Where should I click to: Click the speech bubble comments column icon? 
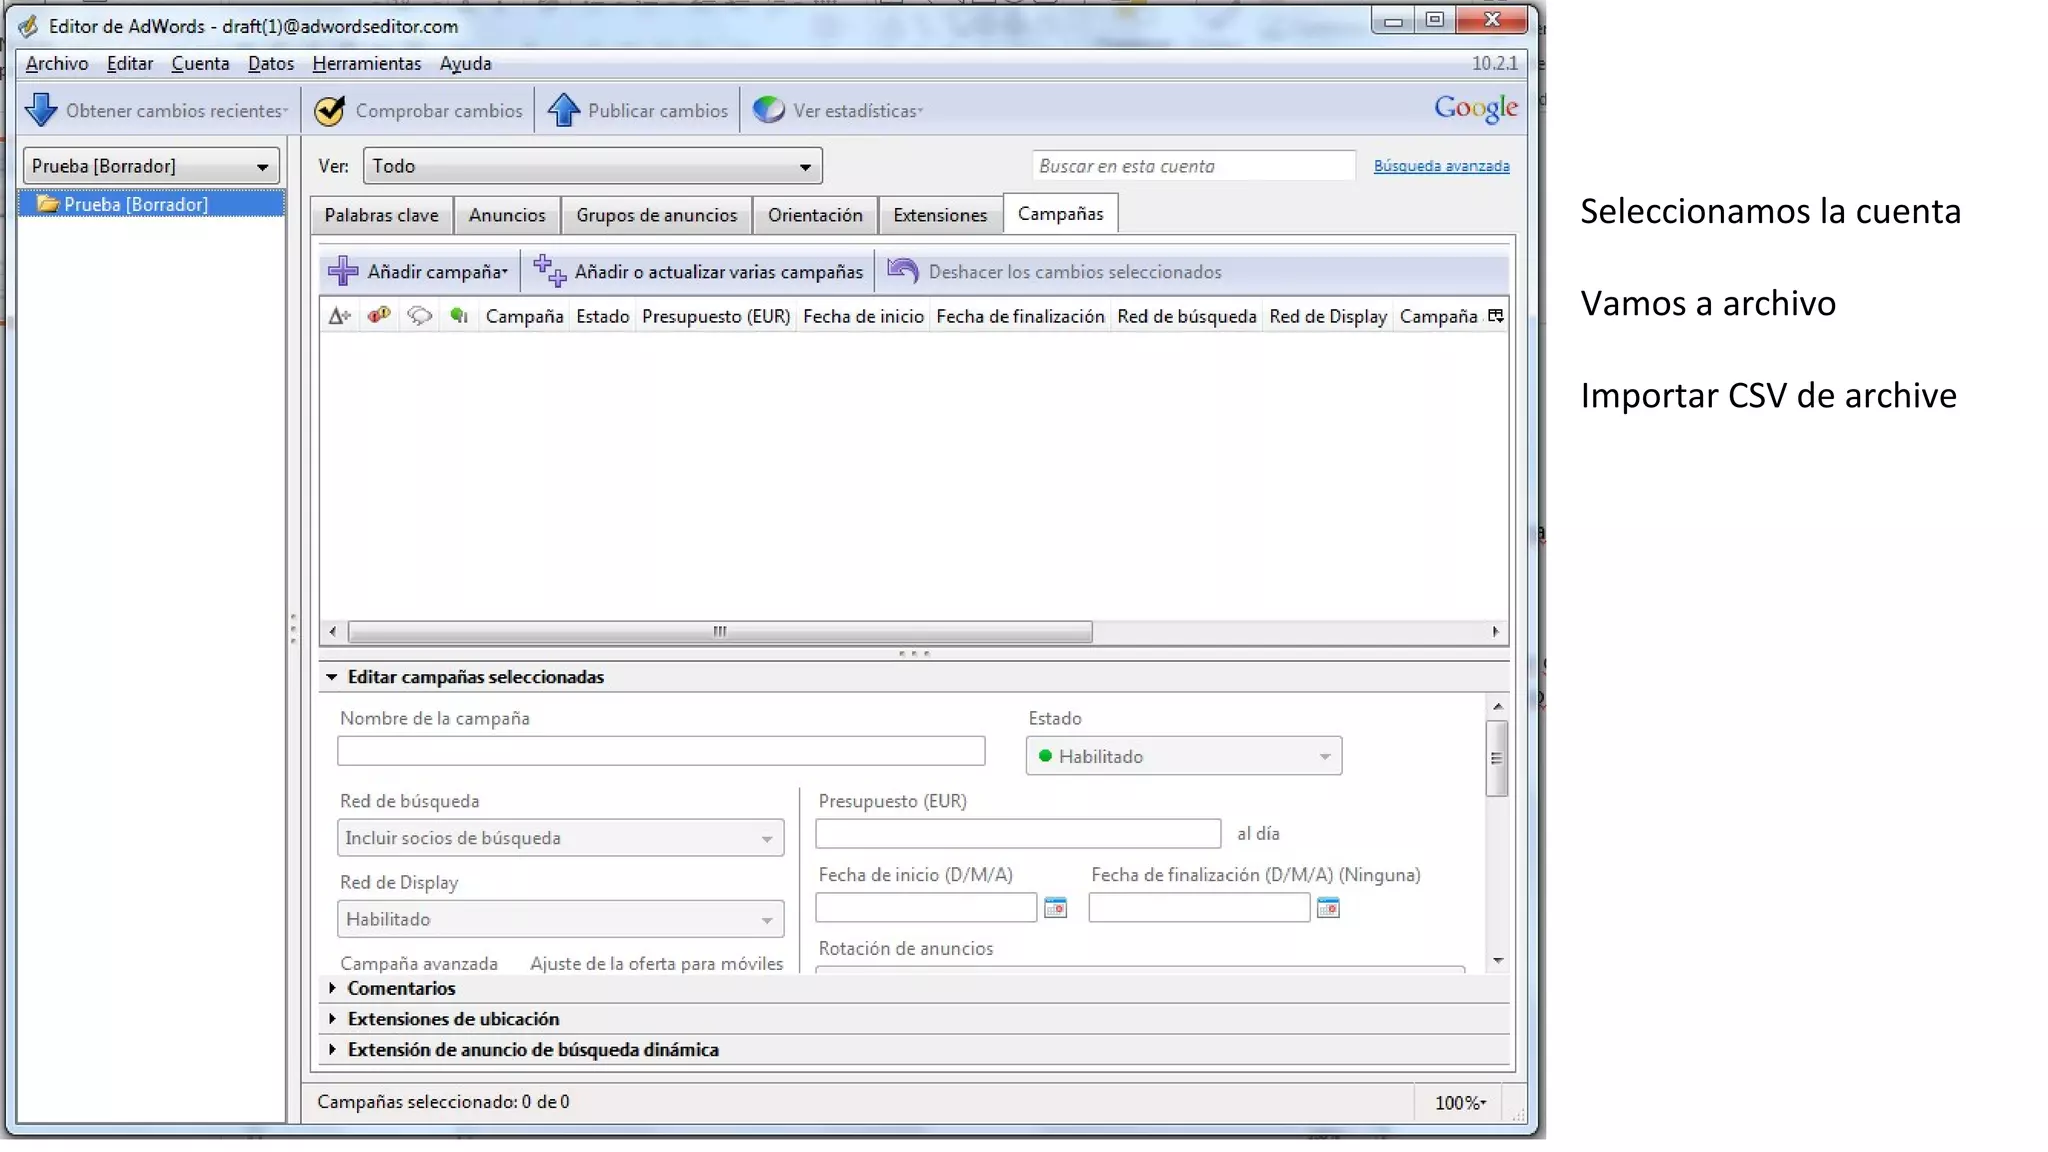[419, 316]
